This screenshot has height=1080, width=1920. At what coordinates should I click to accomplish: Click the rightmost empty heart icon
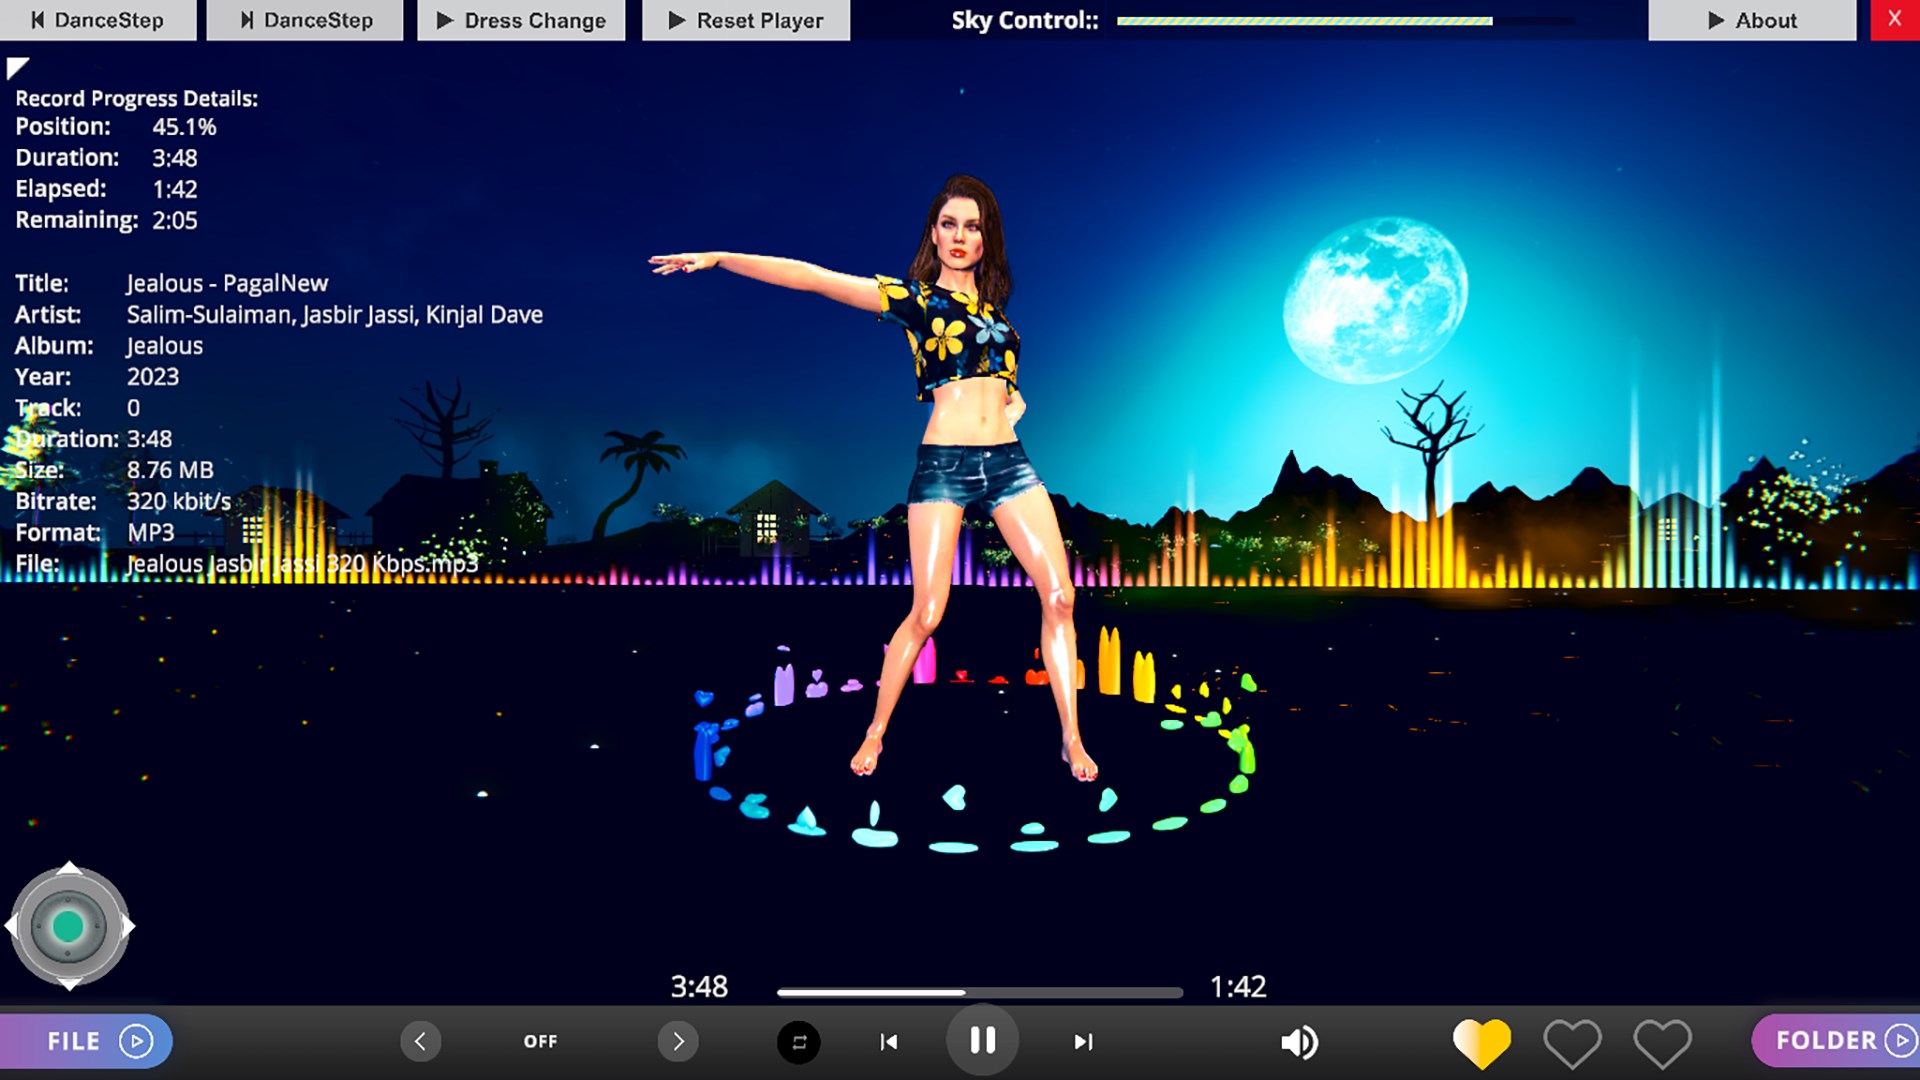(x=1662, y=1042)
